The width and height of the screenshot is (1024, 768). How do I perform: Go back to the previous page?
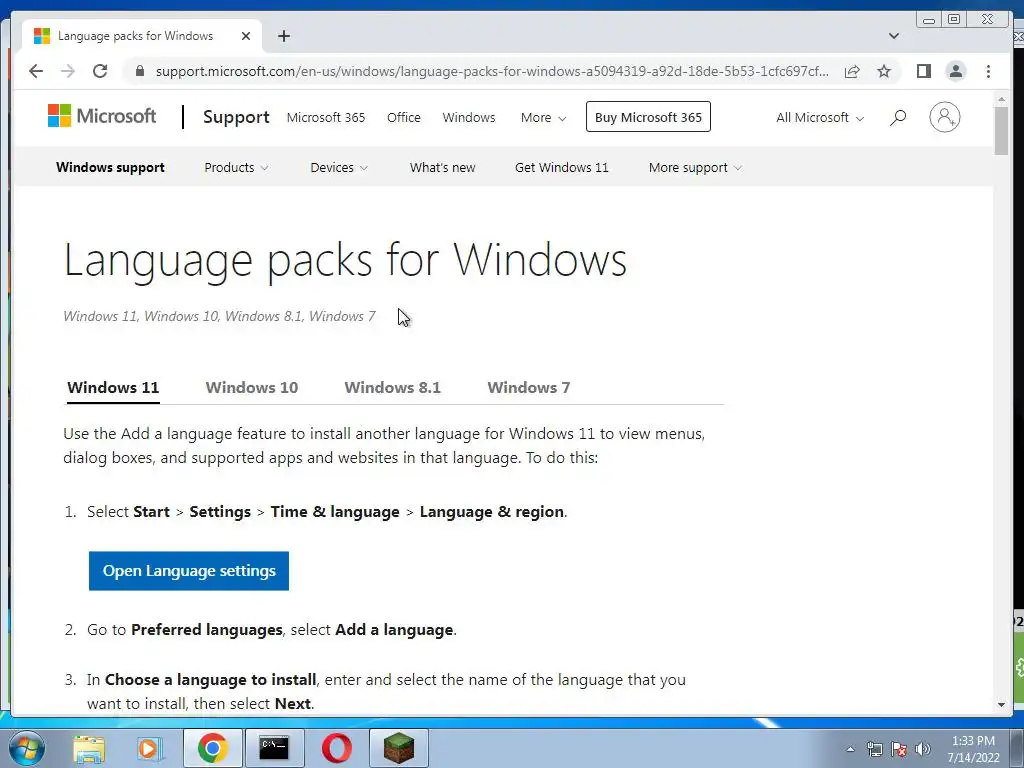coord(36,71)
